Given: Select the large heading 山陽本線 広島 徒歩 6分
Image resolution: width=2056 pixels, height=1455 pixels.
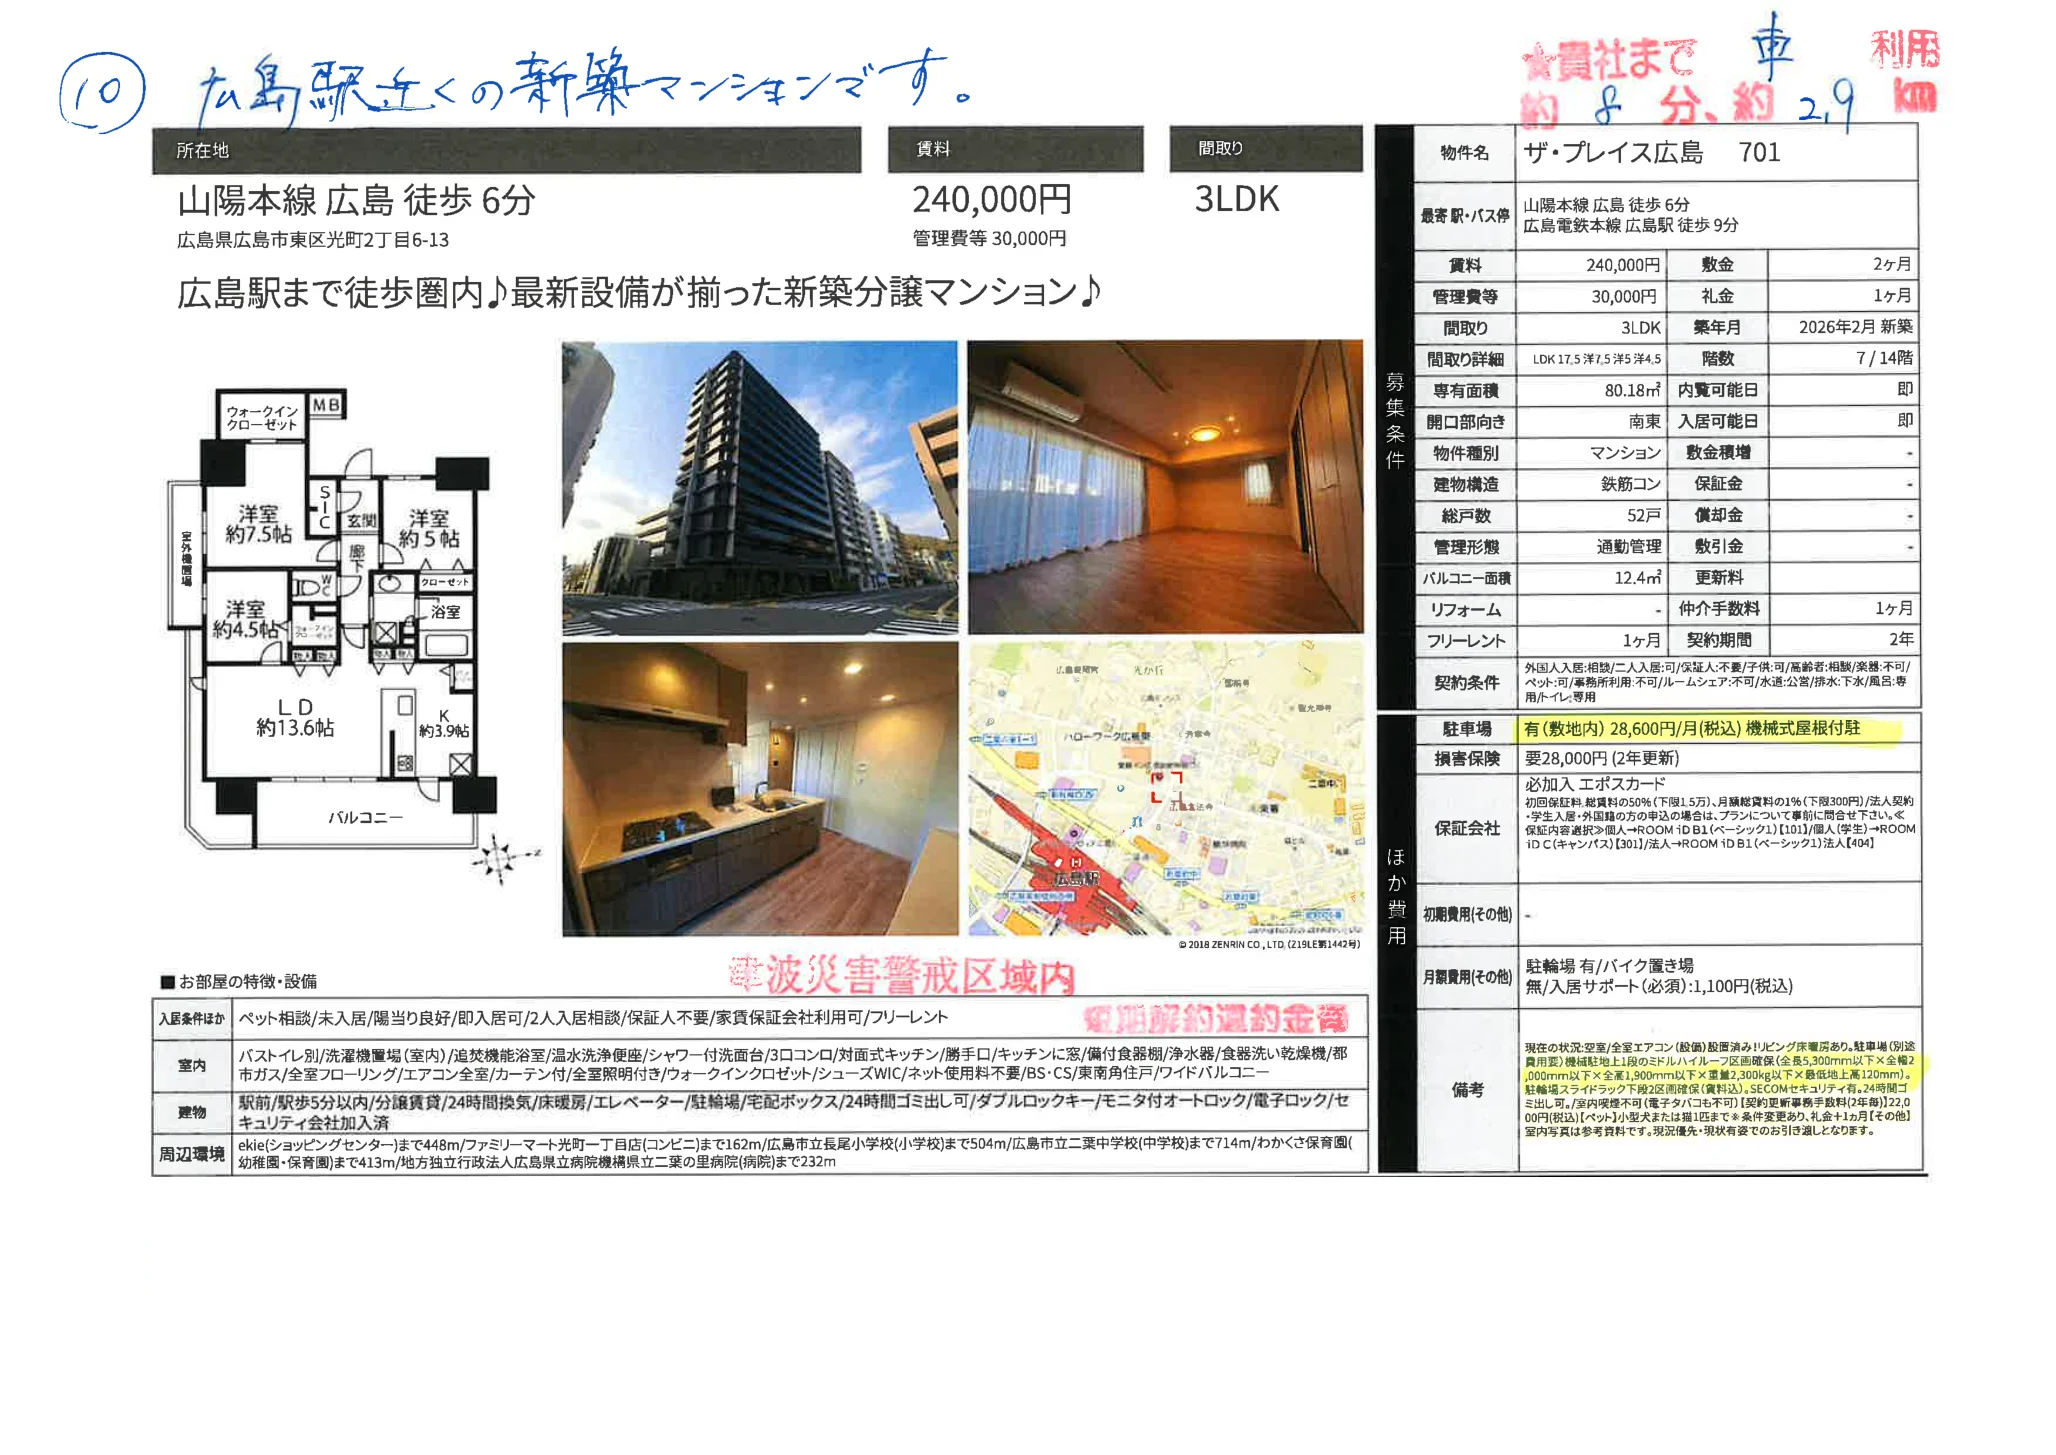Looking at the screenshot, I should coord(356,201).
